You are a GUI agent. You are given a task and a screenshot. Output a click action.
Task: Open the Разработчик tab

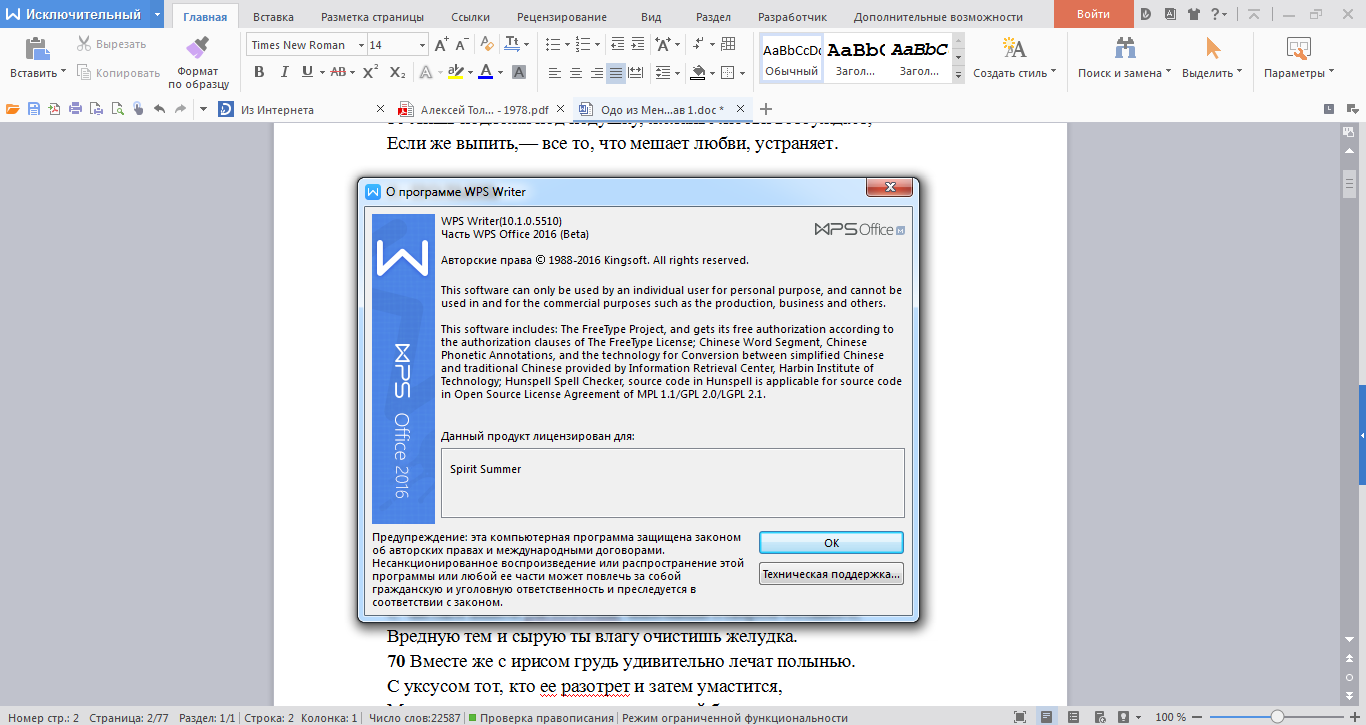pyautogui.click(x=792, y=17)
